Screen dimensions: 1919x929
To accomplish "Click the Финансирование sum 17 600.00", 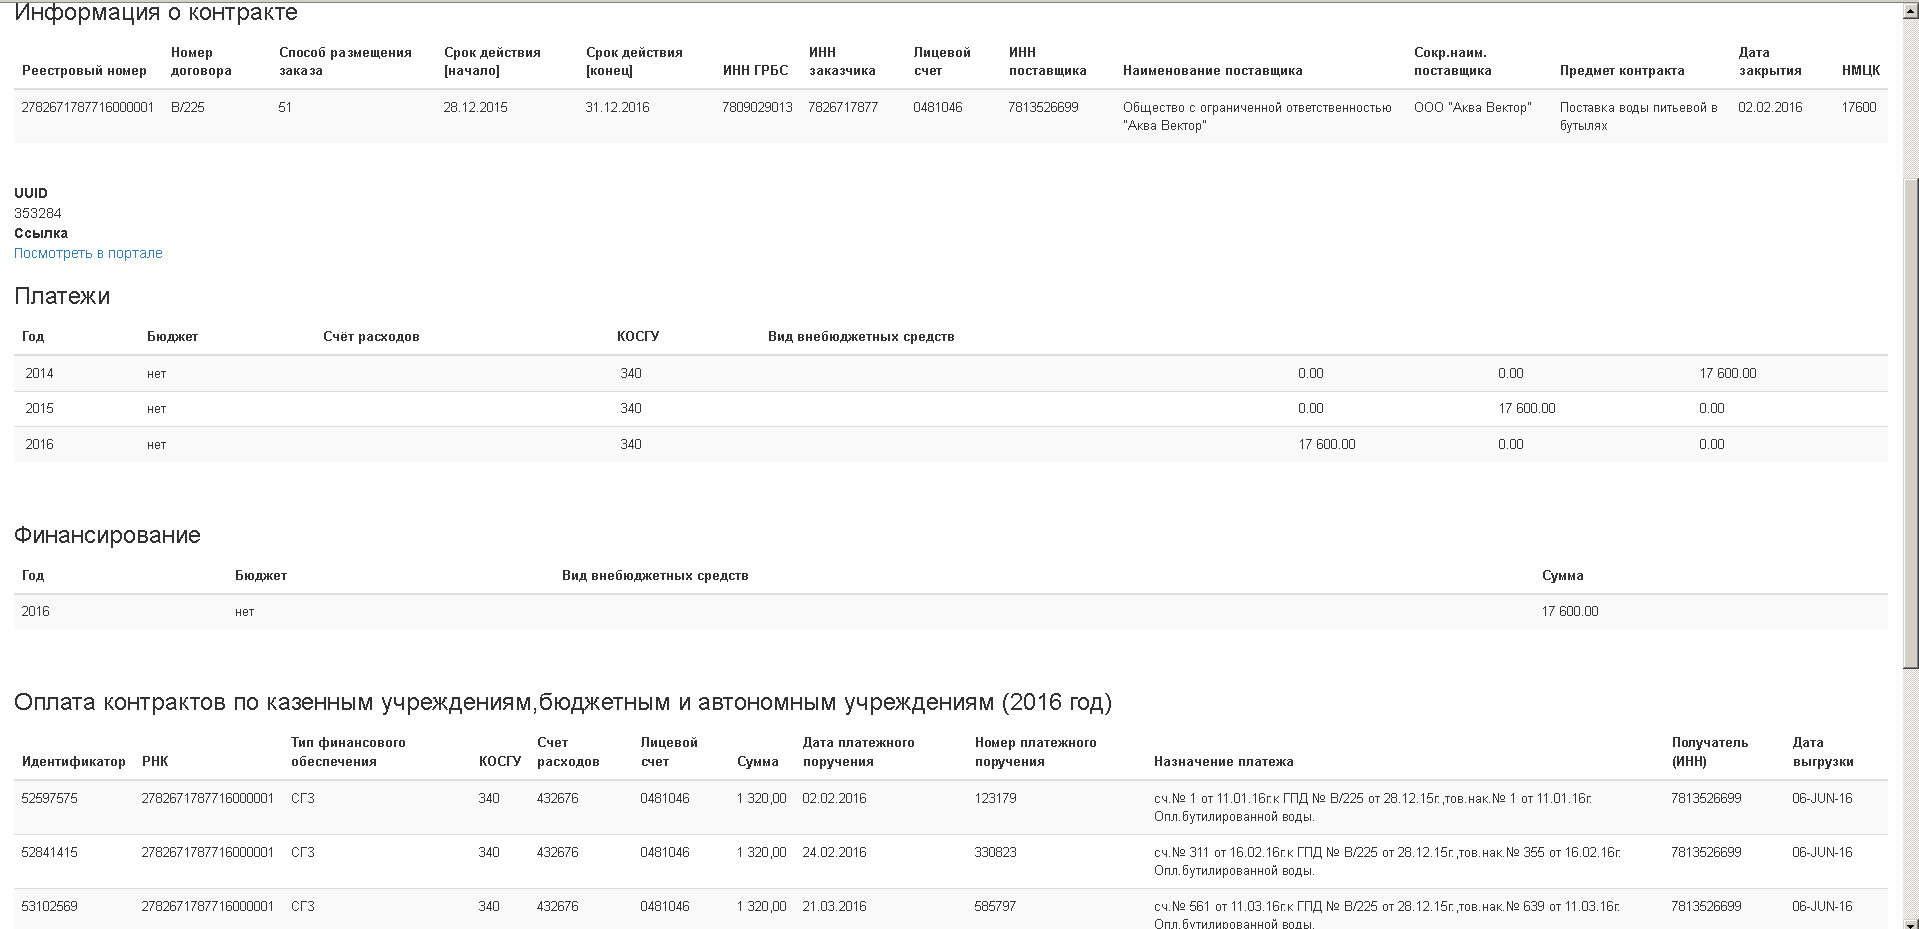I will pos(1570,611).
